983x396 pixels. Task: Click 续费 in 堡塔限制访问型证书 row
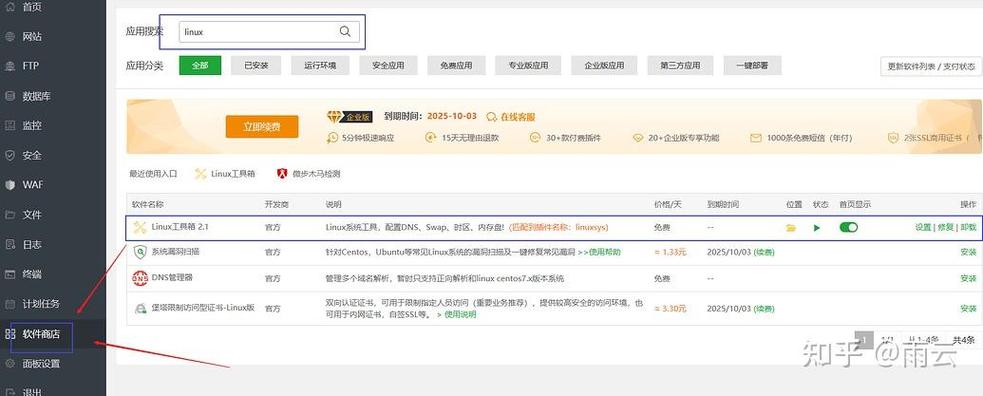(764, 308)
